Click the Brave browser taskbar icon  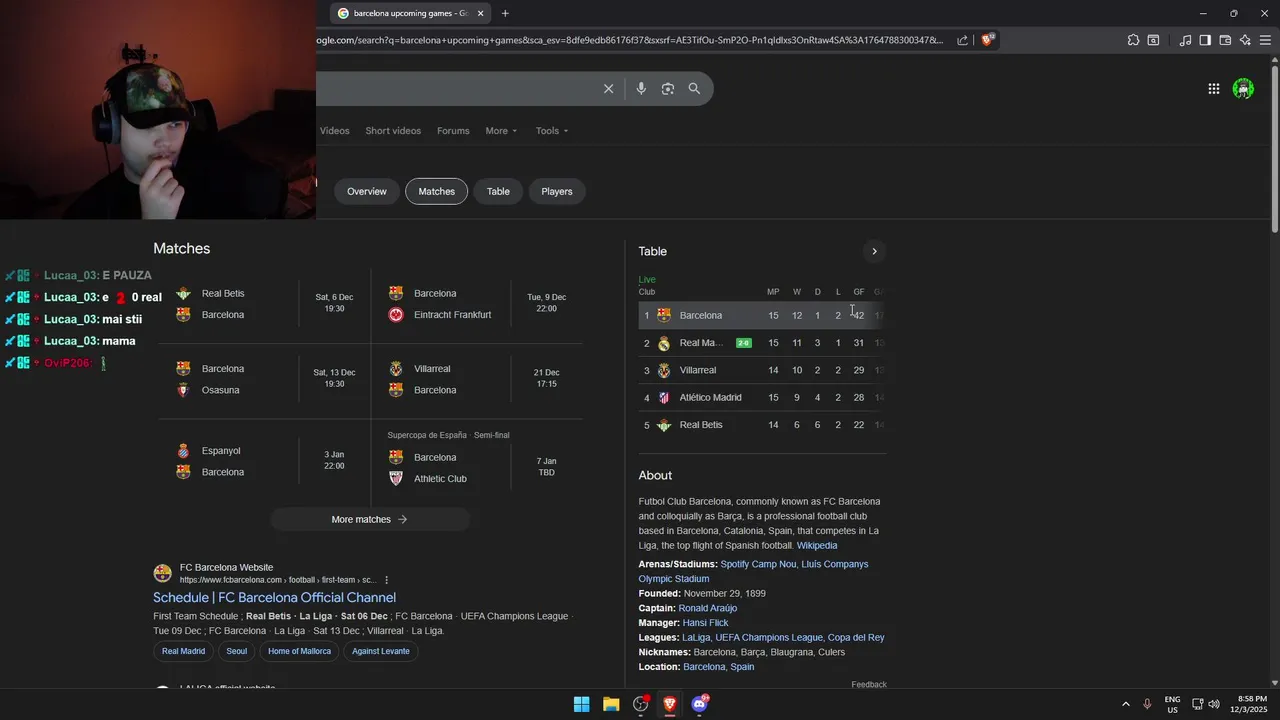pos(670,704)
